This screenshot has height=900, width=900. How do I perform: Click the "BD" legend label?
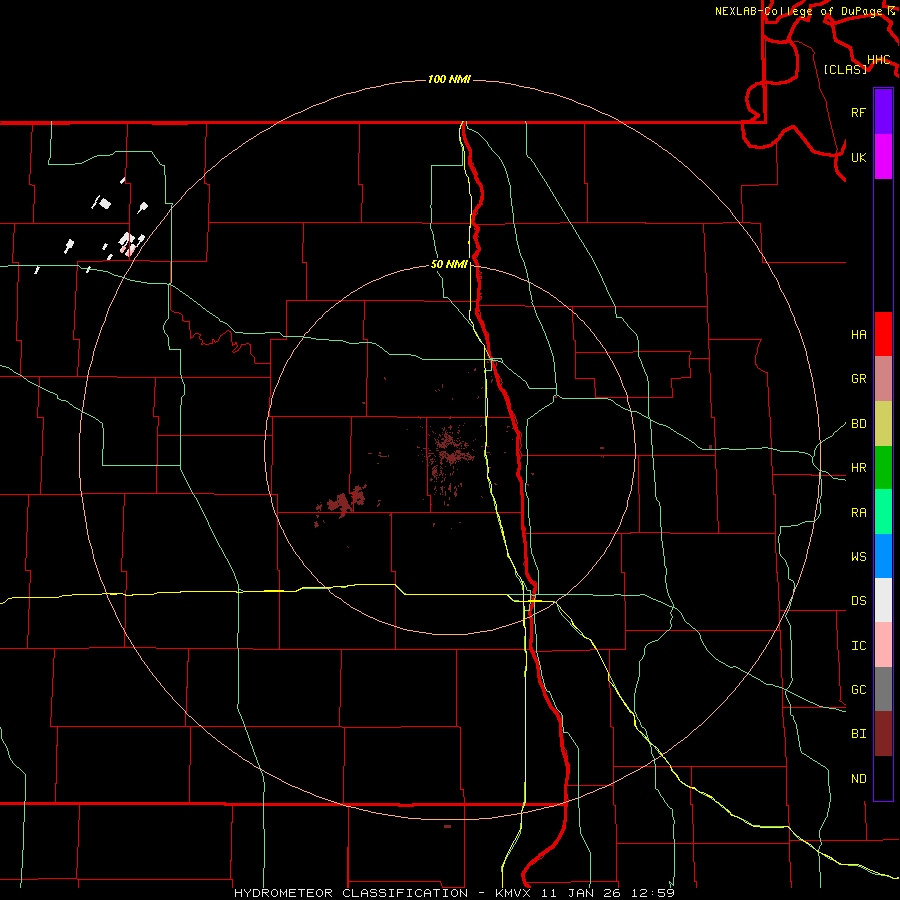(859, 424)
